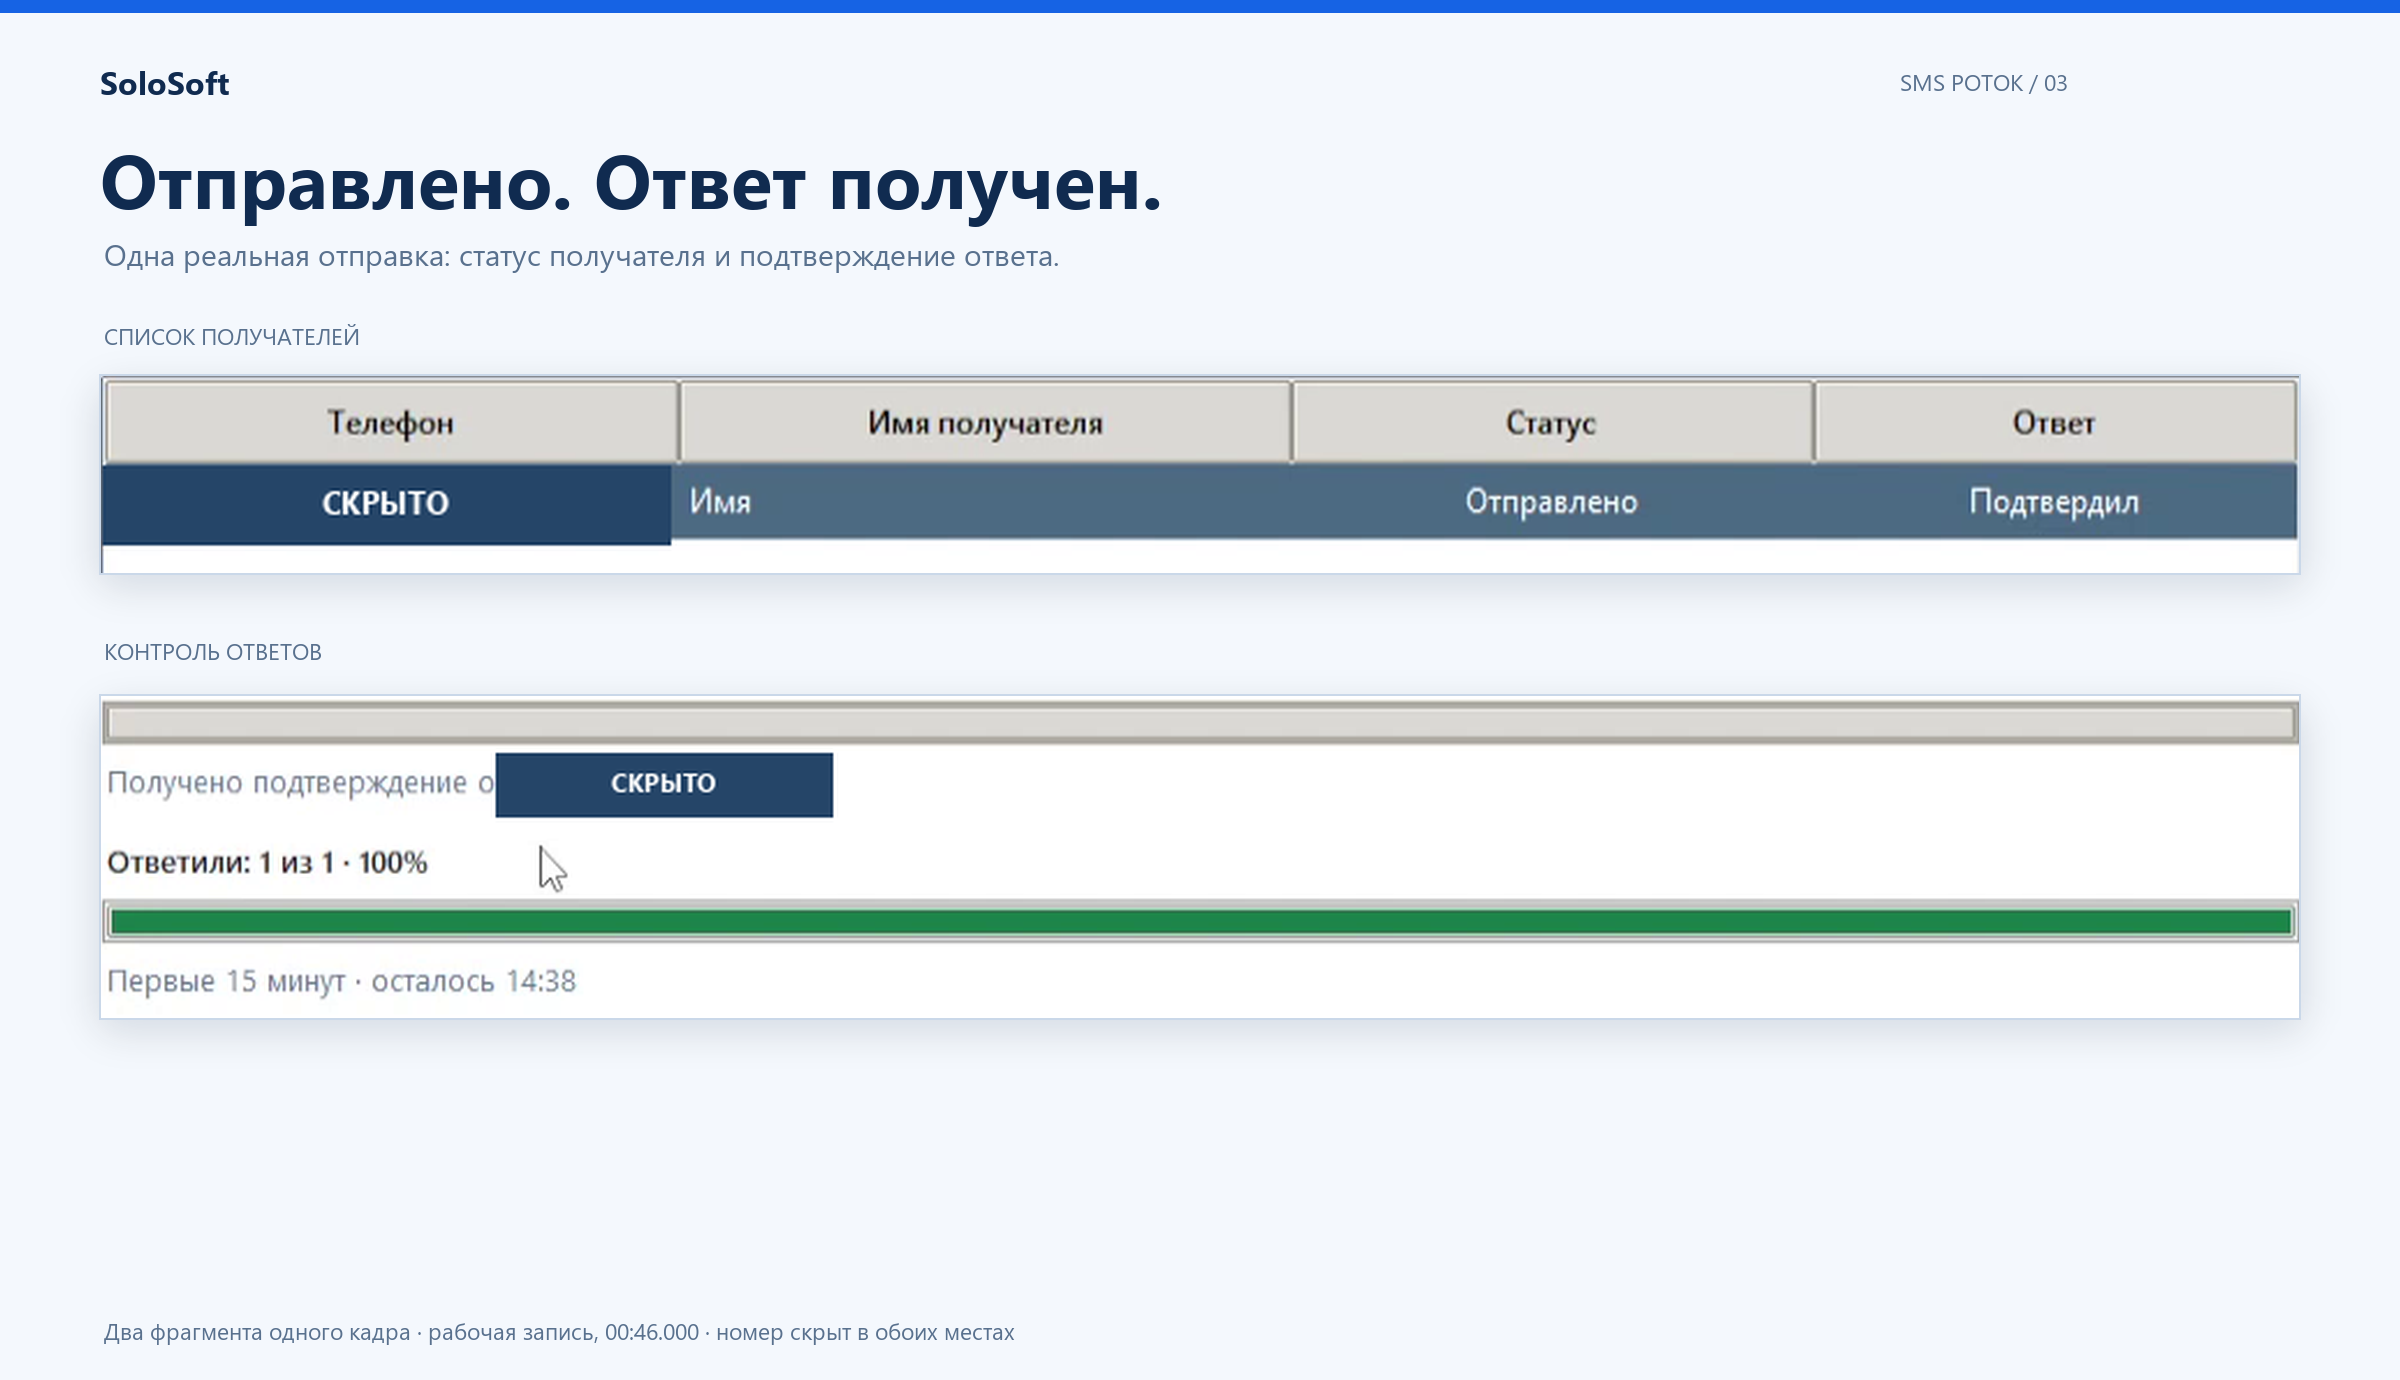The height and width of the screenshot is (1380, 2400).
Task: Click the SMS POTOK / 03 label
Action: [1983, 83]
